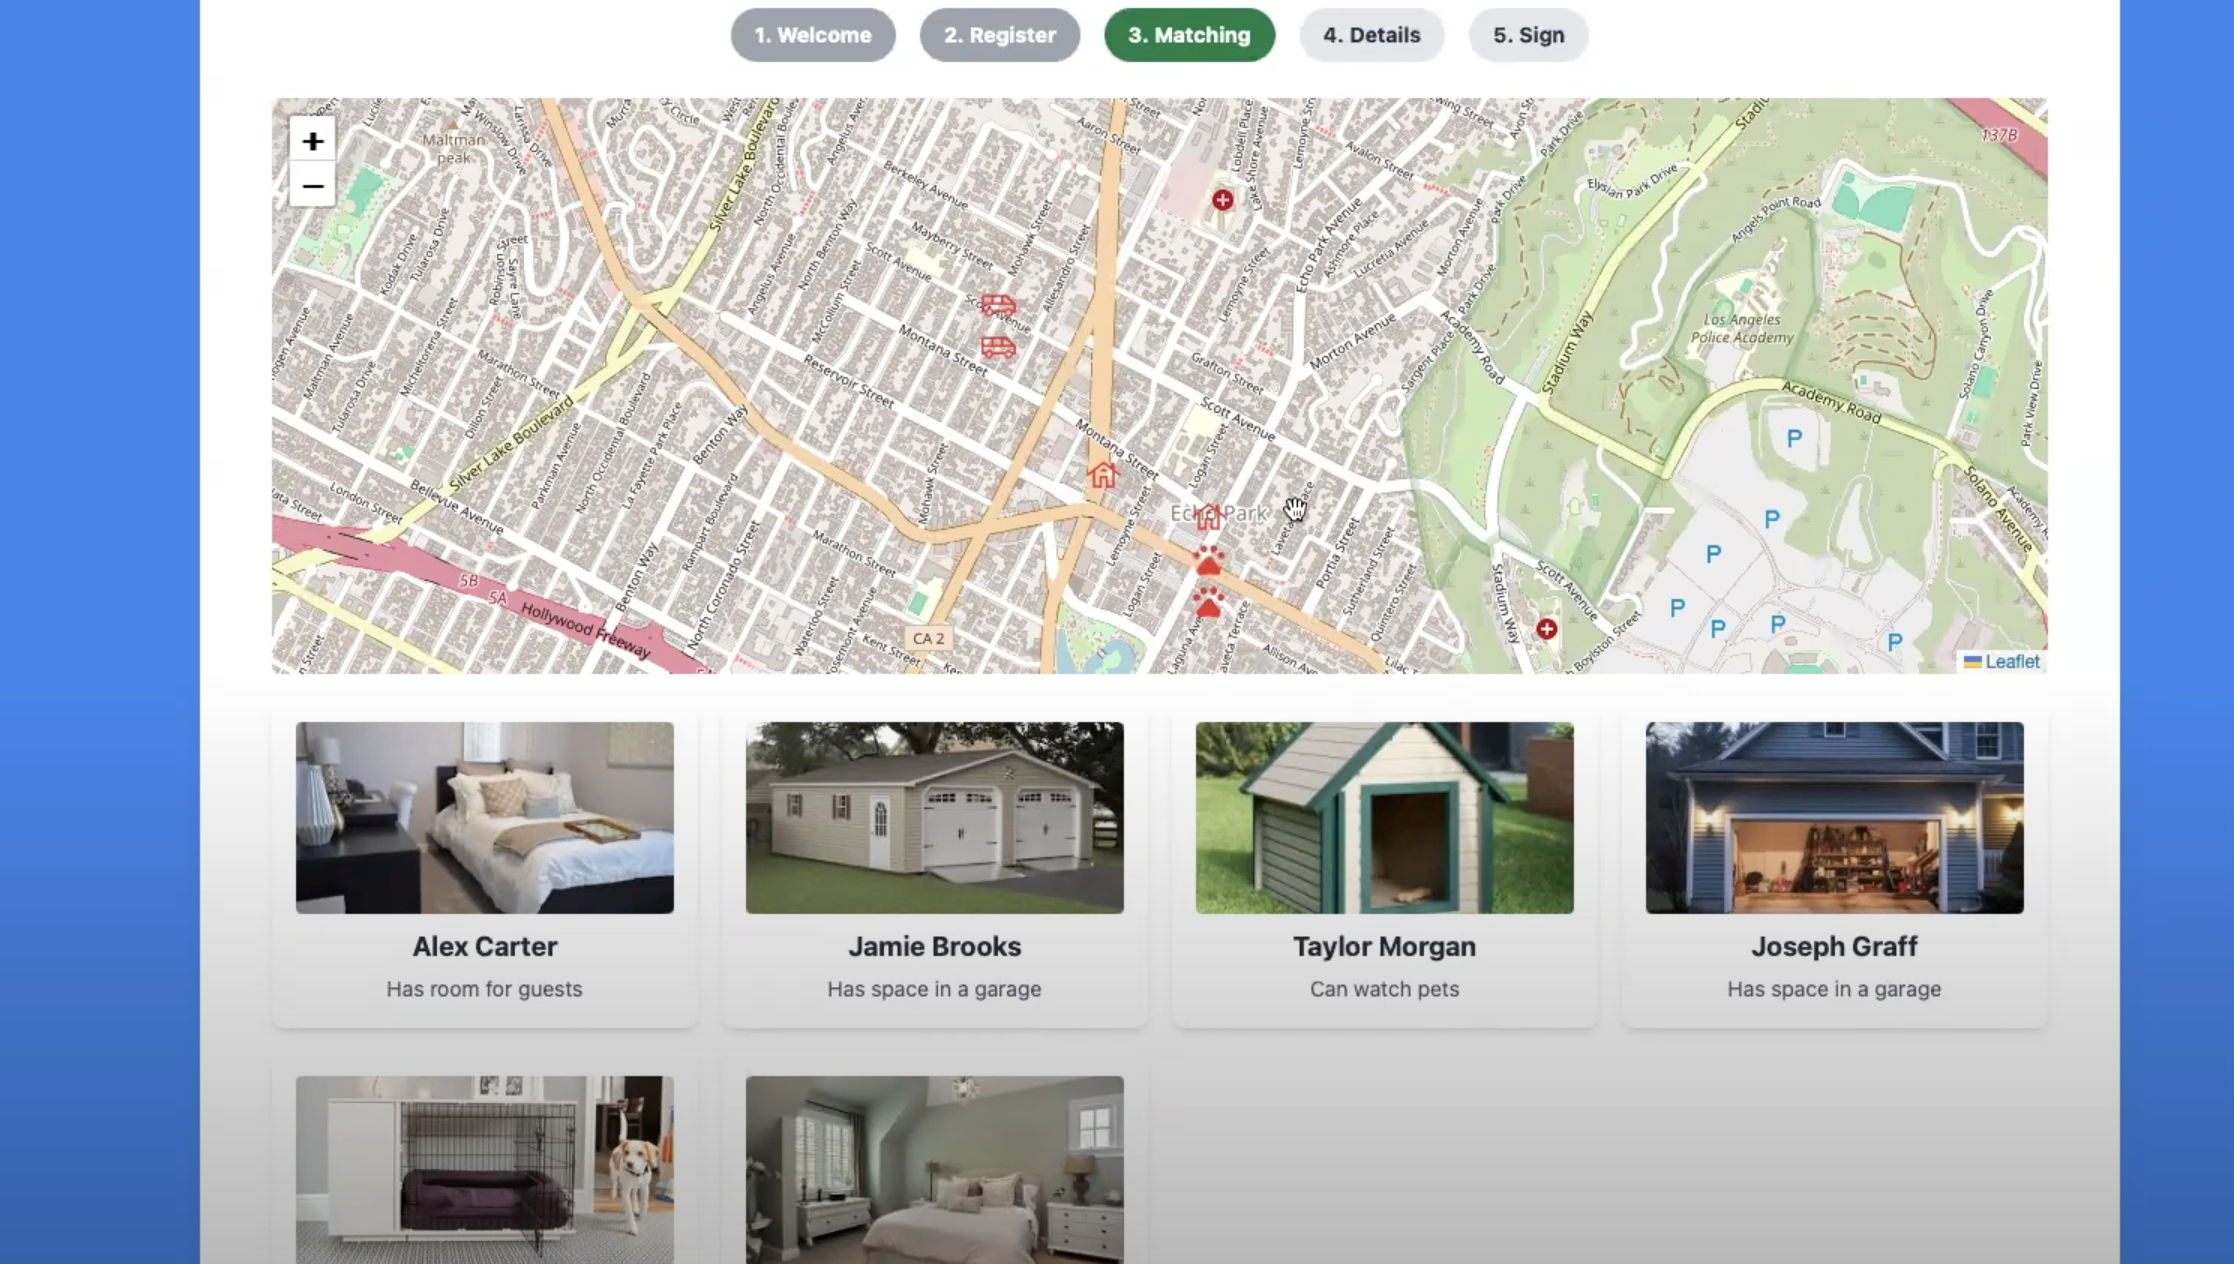2234x1264 pixels.
Task: Click Taylor Morgan's name on the card
Action: [1384, 946]
